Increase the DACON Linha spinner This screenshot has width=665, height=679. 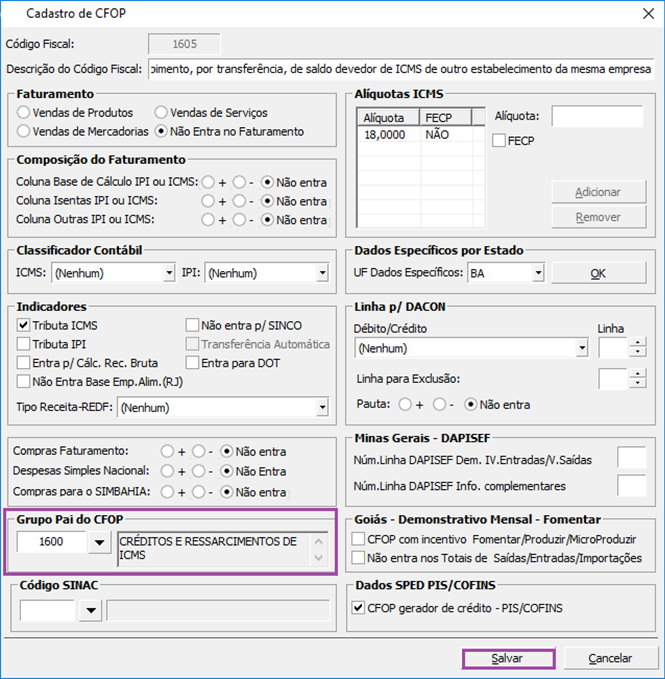(638, 343)
